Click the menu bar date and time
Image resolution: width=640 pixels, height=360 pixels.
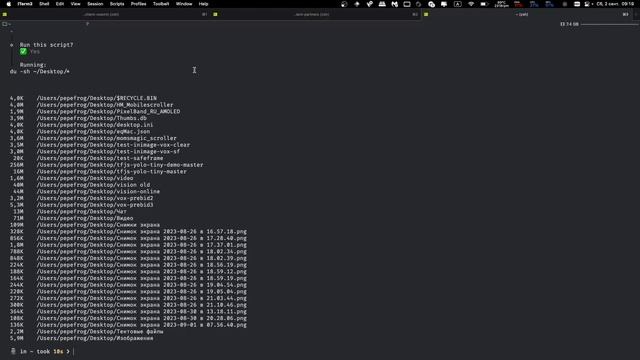pyautogui.click(x=616, y=4)
